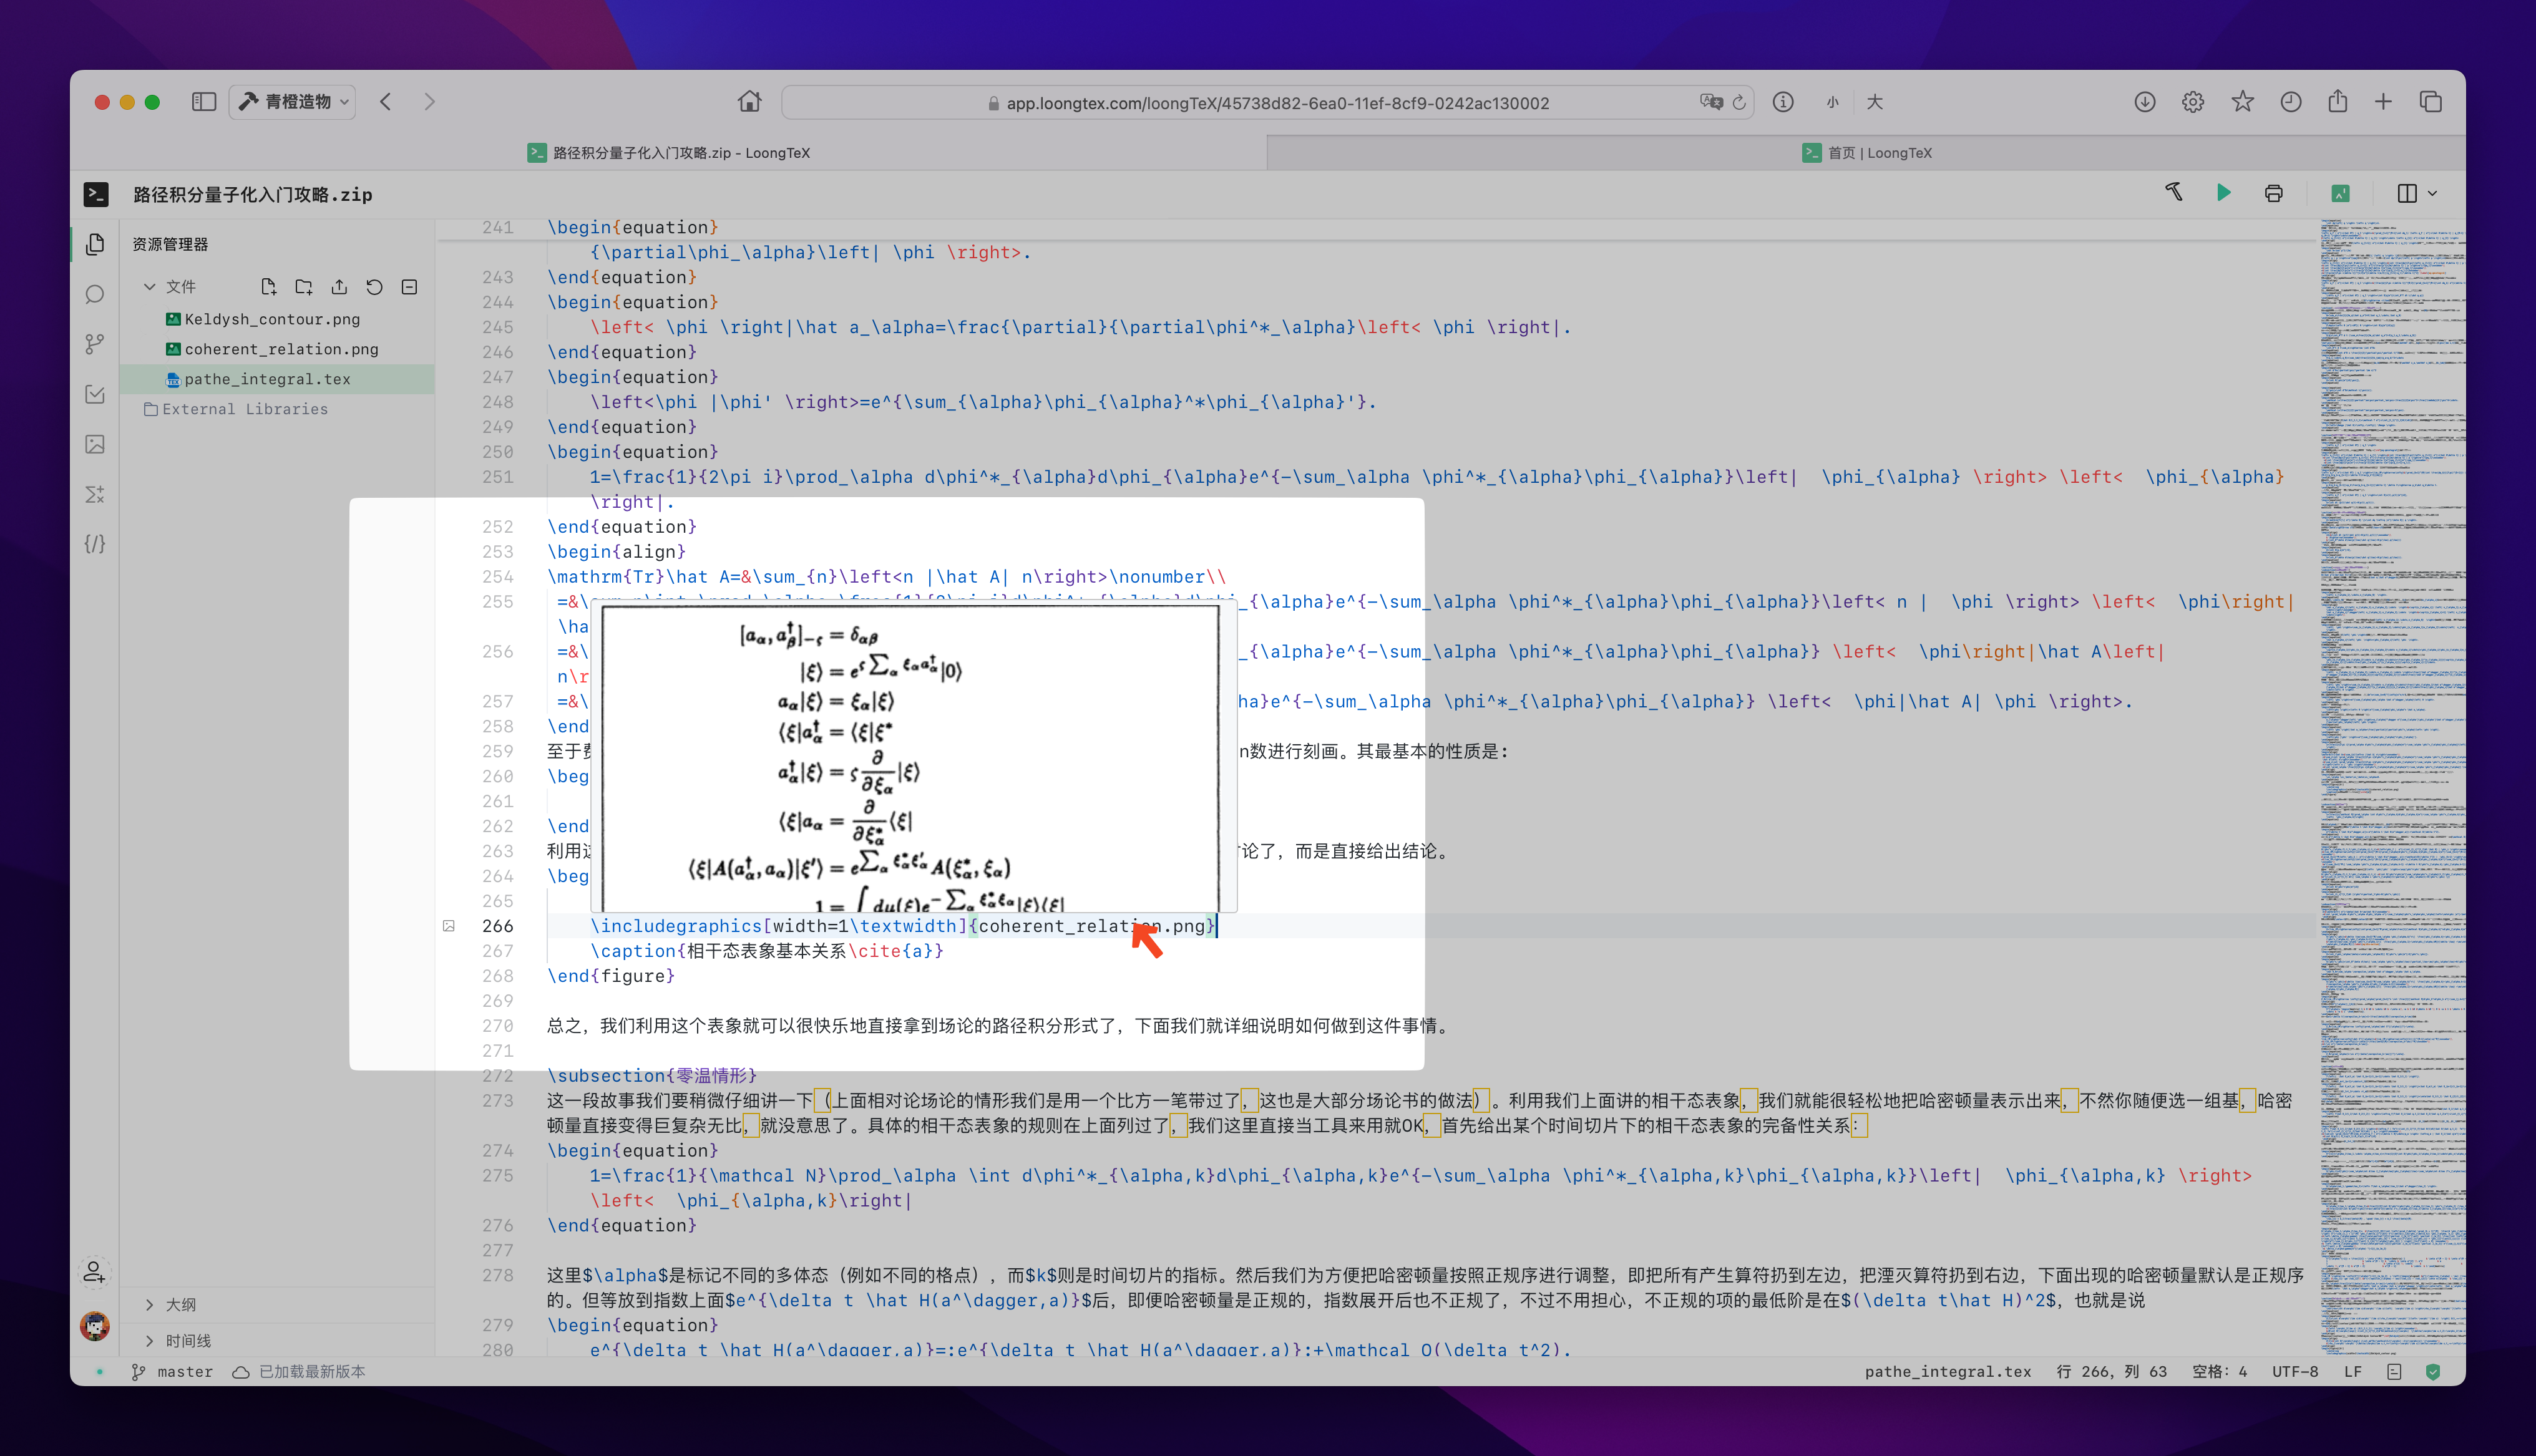Select coherent_relation.png in the file tree
Screen dimensions: 2536x1456
click(x=281, y=349)
